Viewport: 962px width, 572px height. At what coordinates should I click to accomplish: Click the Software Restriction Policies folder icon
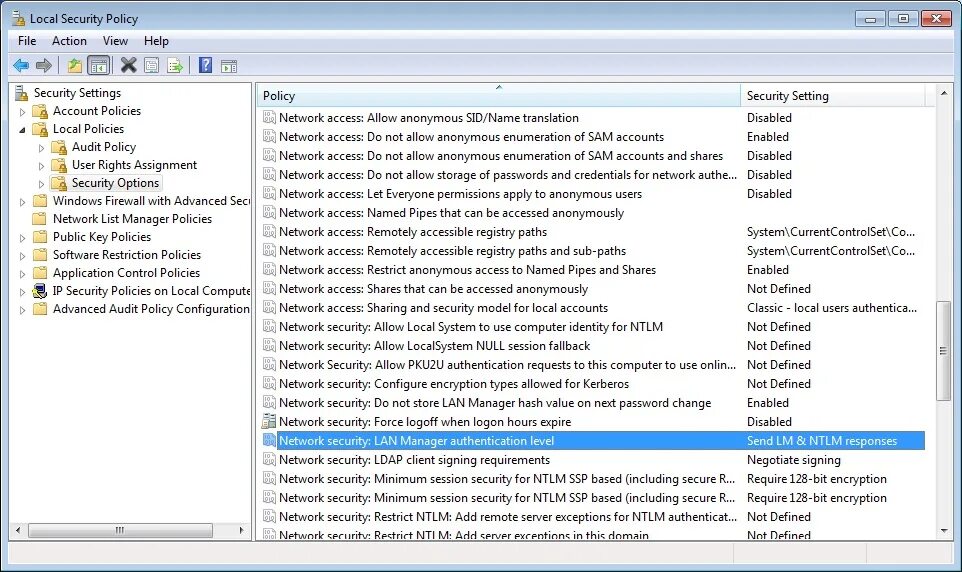[x=40, y=255]
